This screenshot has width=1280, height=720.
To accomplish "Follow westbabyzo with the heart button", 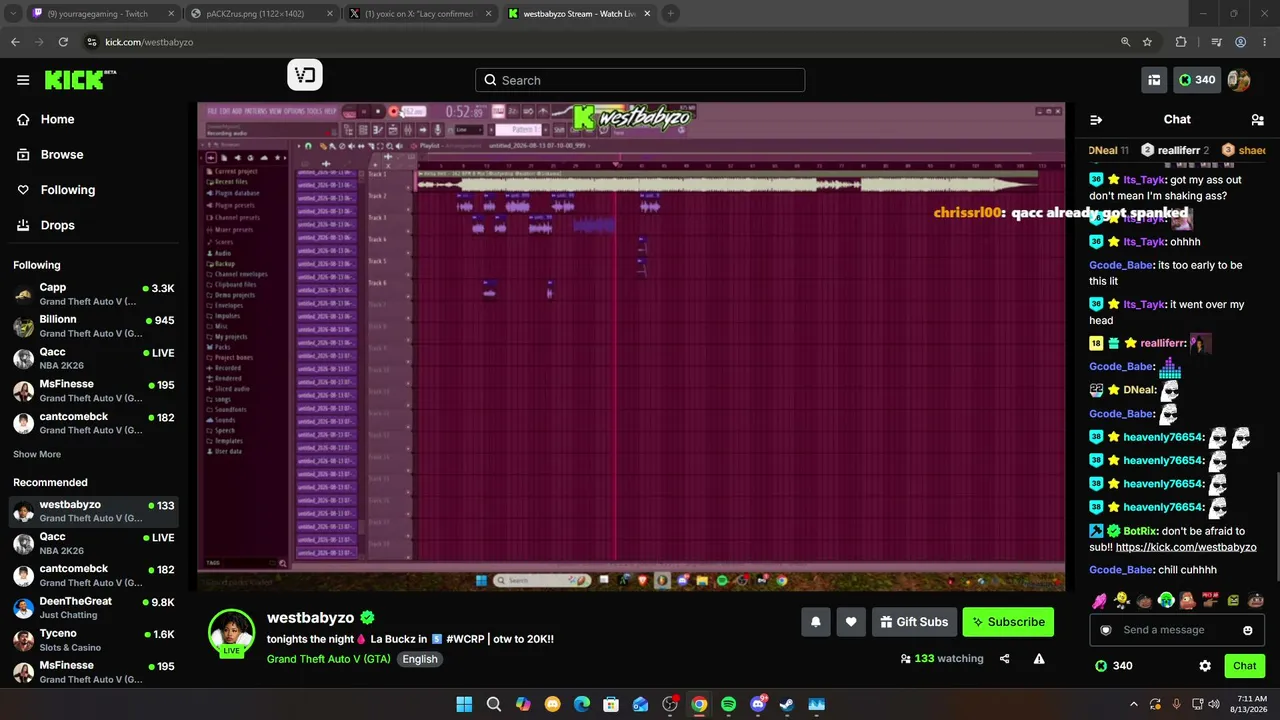I will [x=851, y=622].
